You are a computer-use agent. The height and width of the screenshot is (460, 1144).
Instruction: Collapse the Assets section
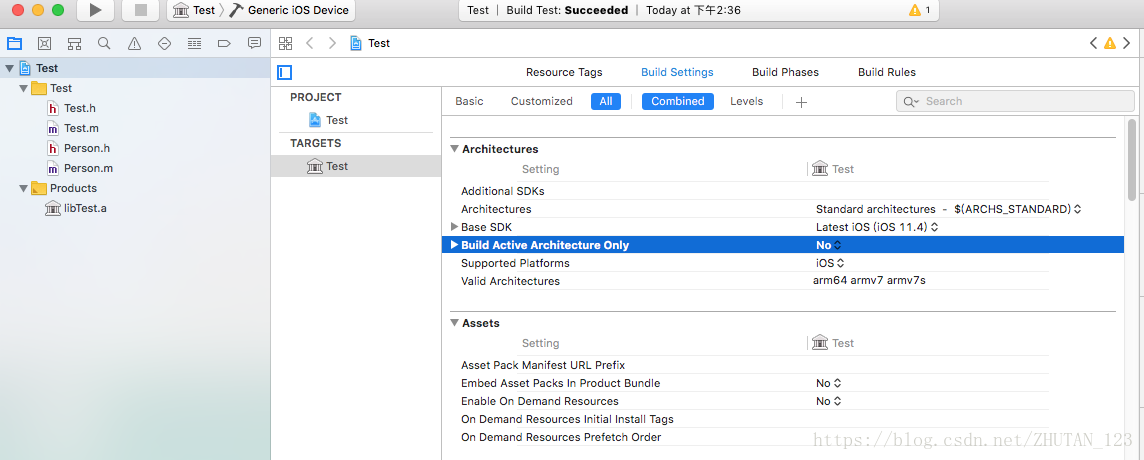pyautogui.click(x=455, y=323)
